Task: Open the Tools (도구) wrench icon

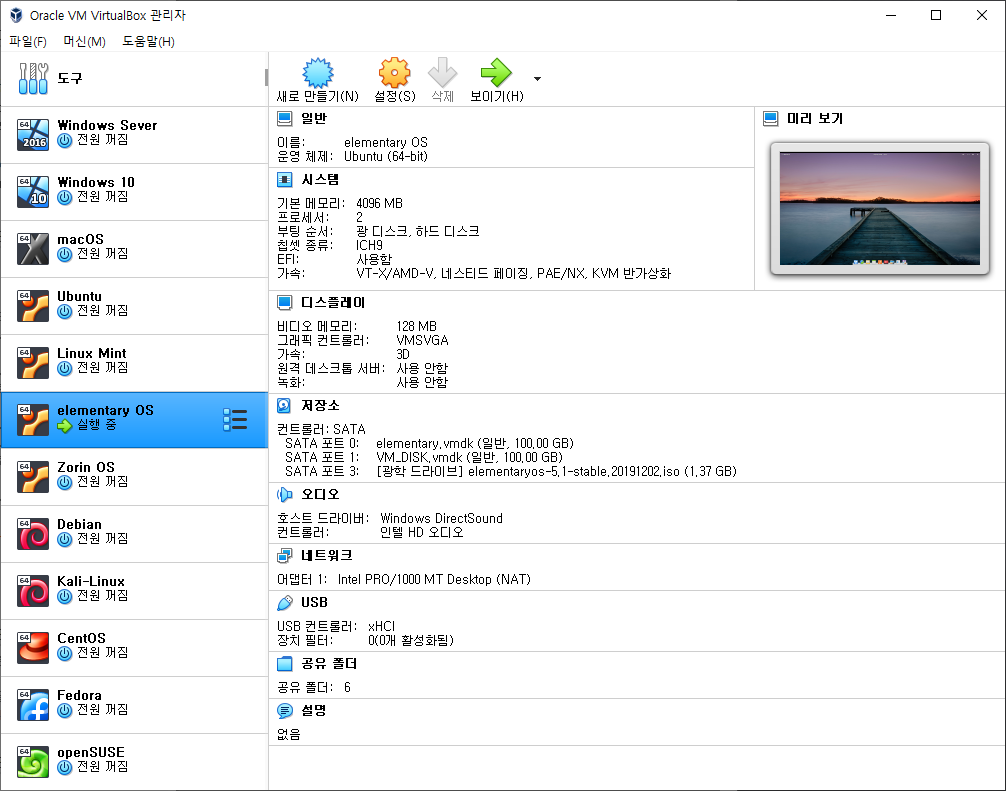Action: pyautogui.click(x=33, y=78)
